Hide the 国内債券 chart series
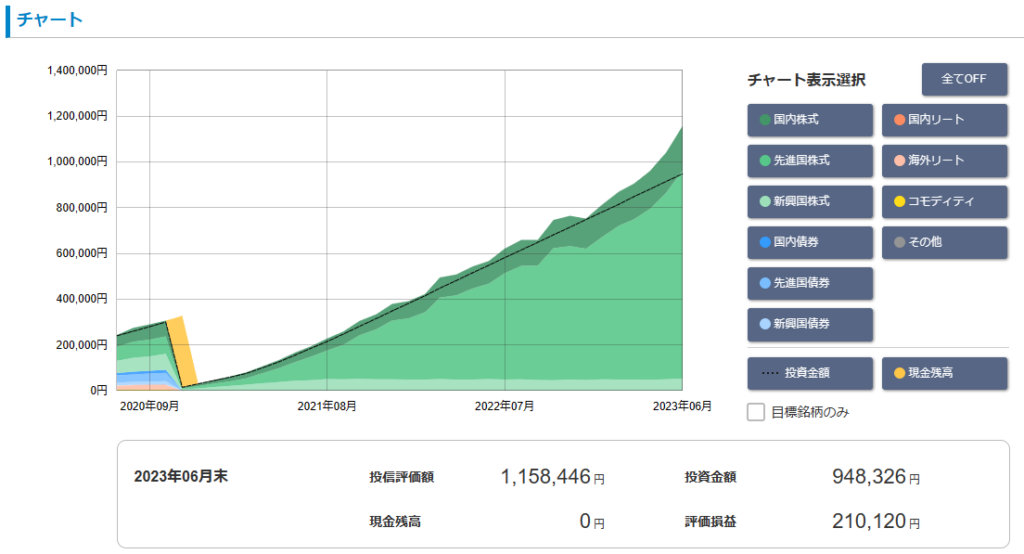The height and width of the screenshot is (554, 1024). tap(810, 242)
